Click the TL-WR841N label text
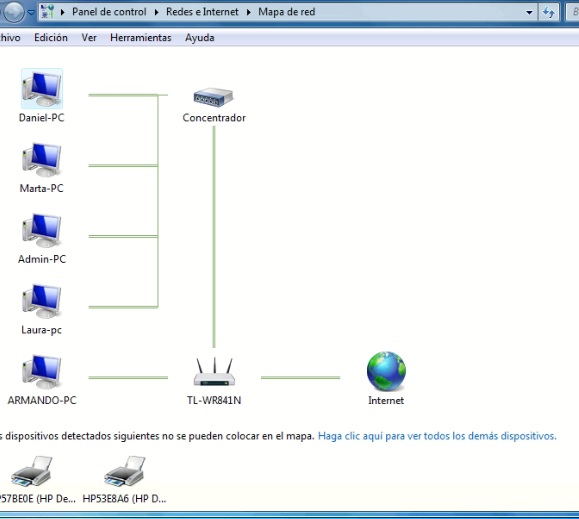The image size is (579, 519). click(214, 401)
